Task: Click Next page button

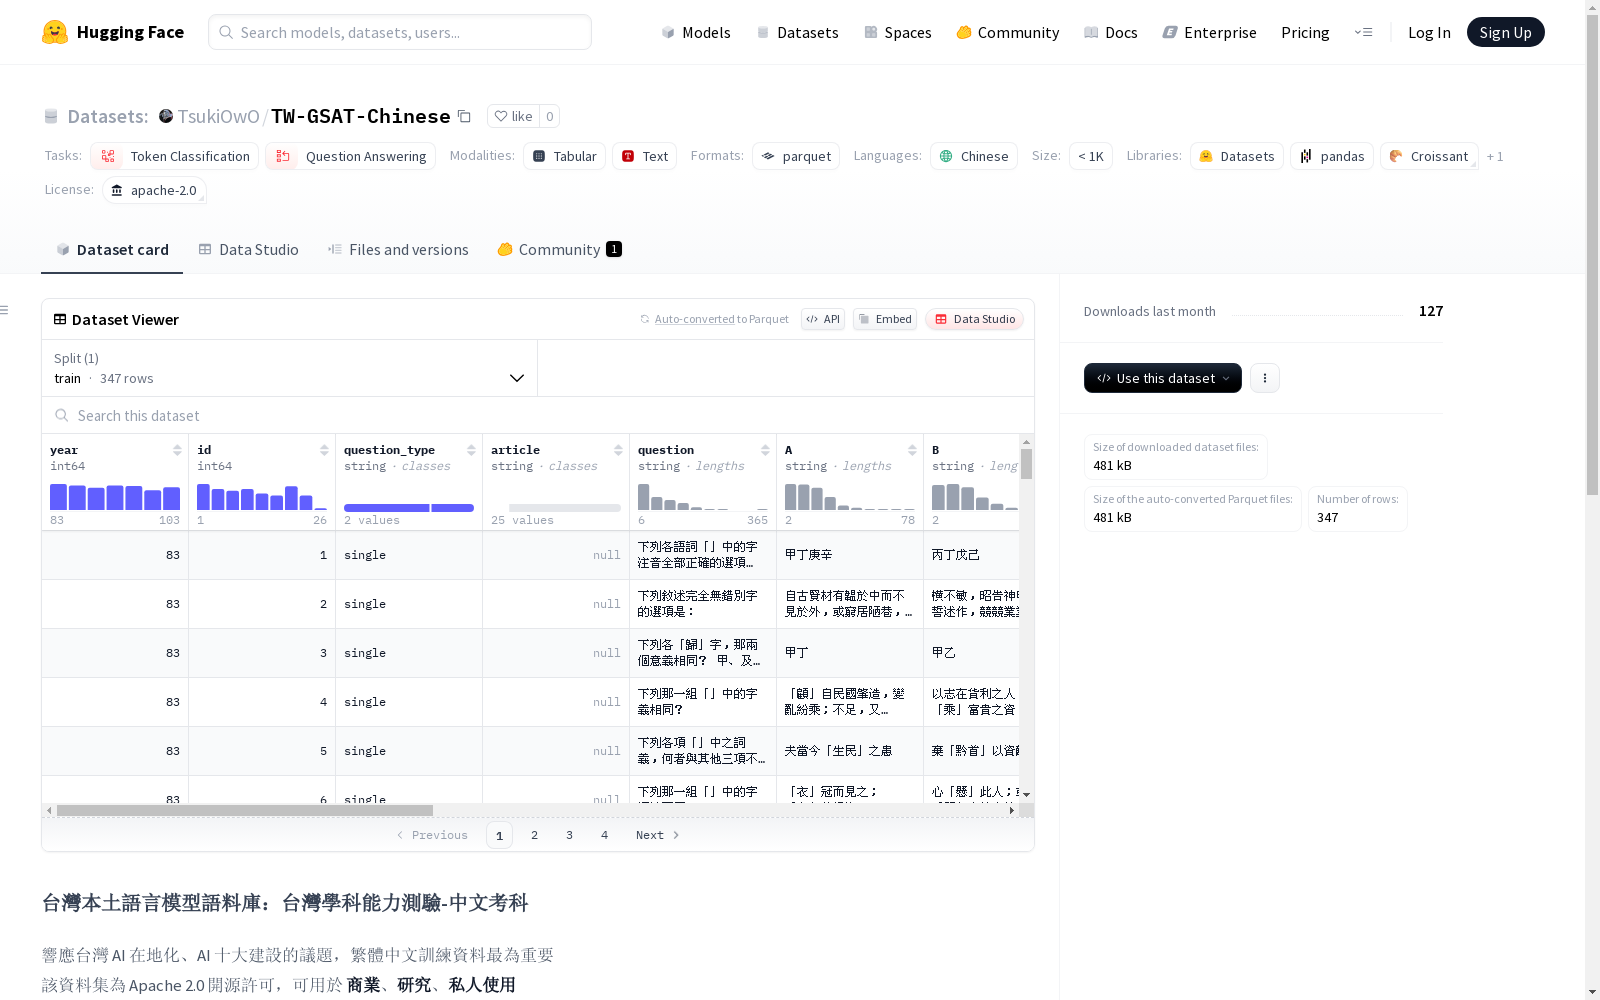Action: tap(657, 835)
